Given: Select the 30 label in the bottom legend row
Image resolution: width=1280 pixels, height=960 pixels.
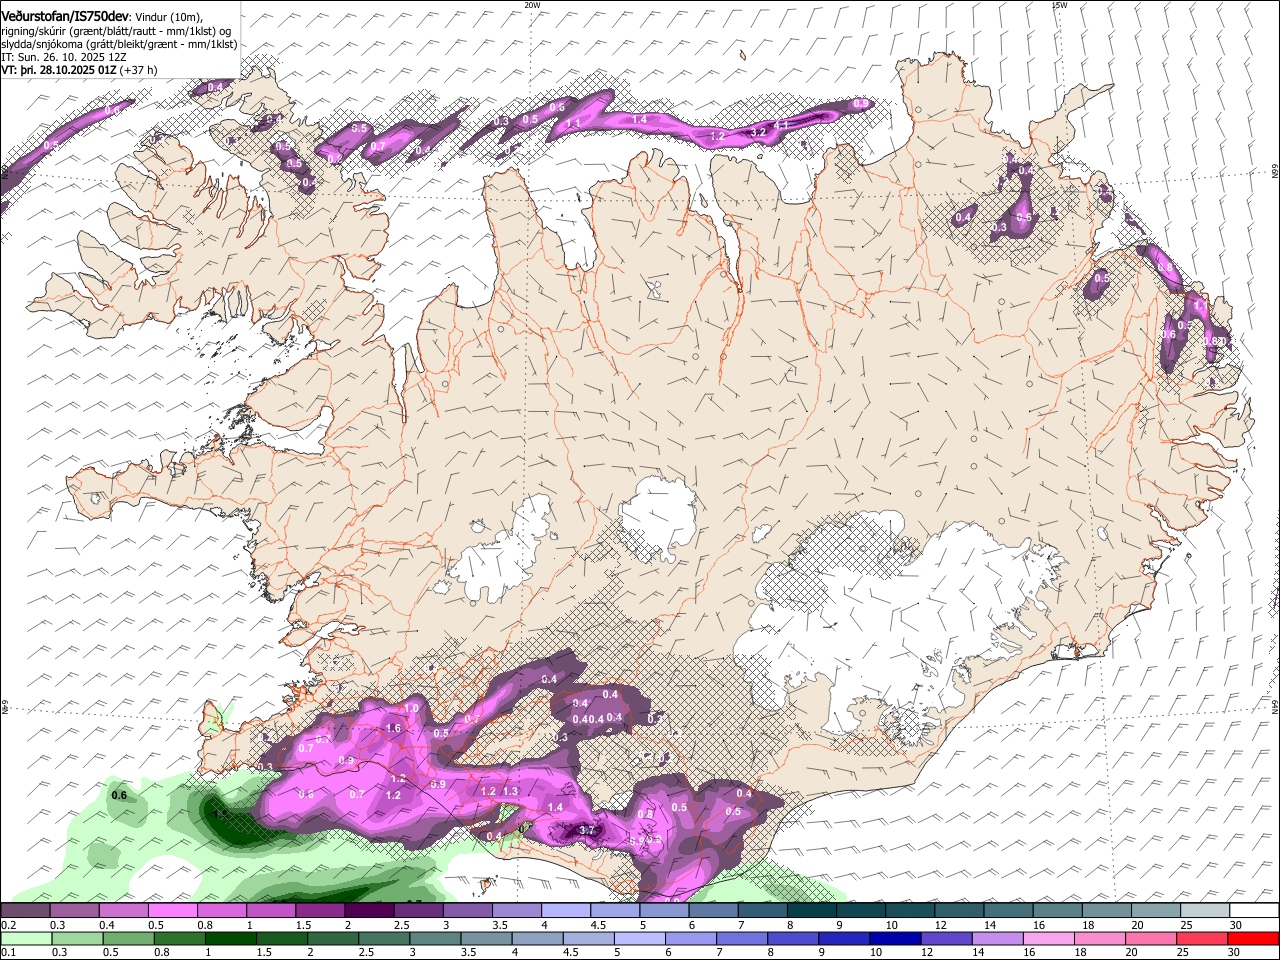Looking at the screenshot, I should click(x=1236, y=953).
